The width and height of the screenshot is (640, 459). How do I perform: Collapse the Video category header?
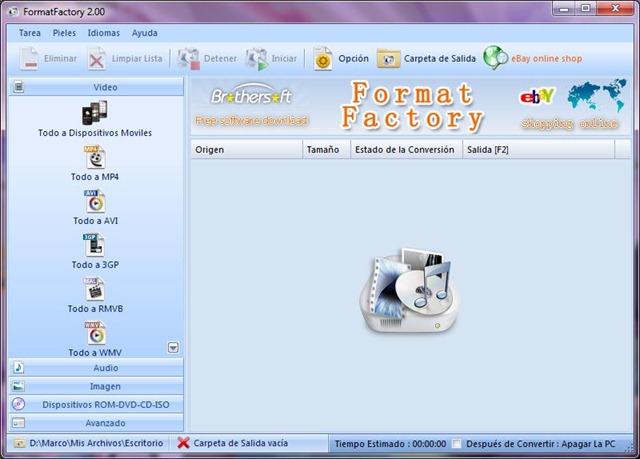(96, 87)
